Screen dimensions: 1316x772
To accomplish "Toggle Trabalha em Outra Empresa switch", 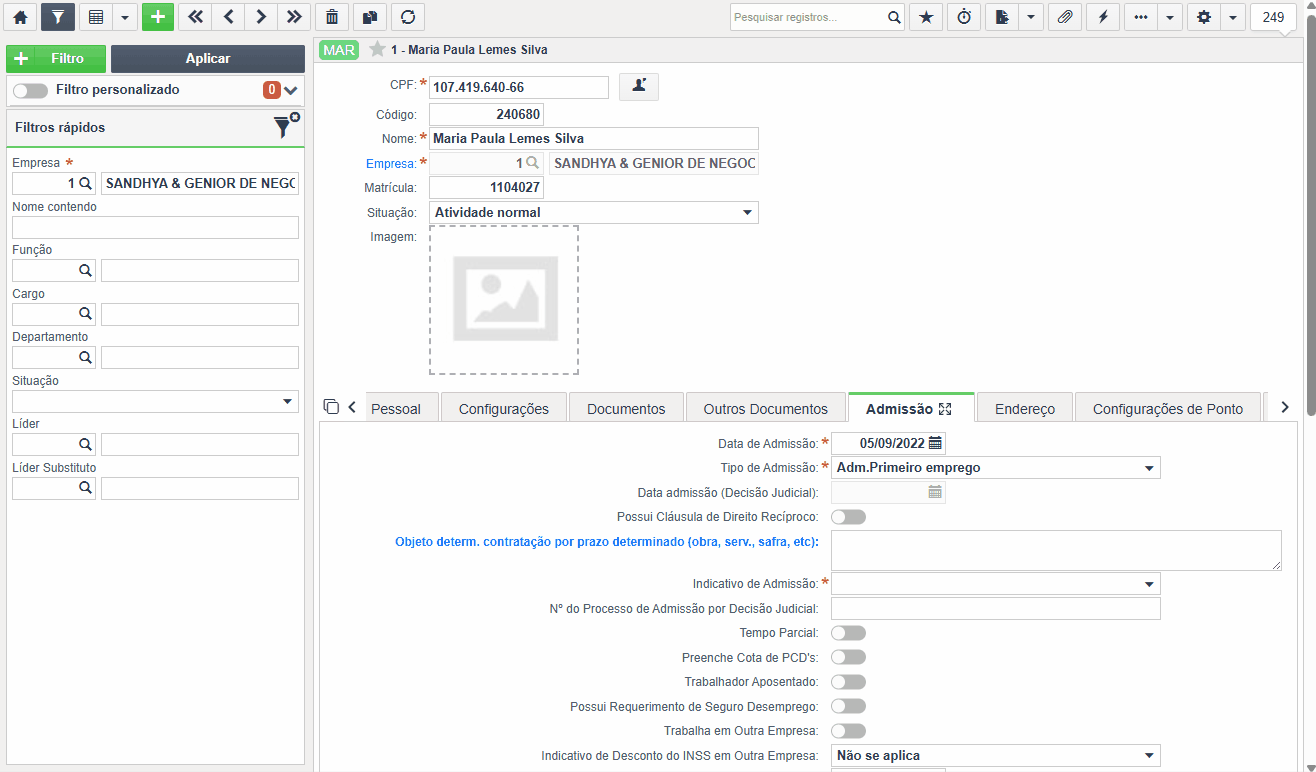I will pyautogui.click(x=848, y=731).
